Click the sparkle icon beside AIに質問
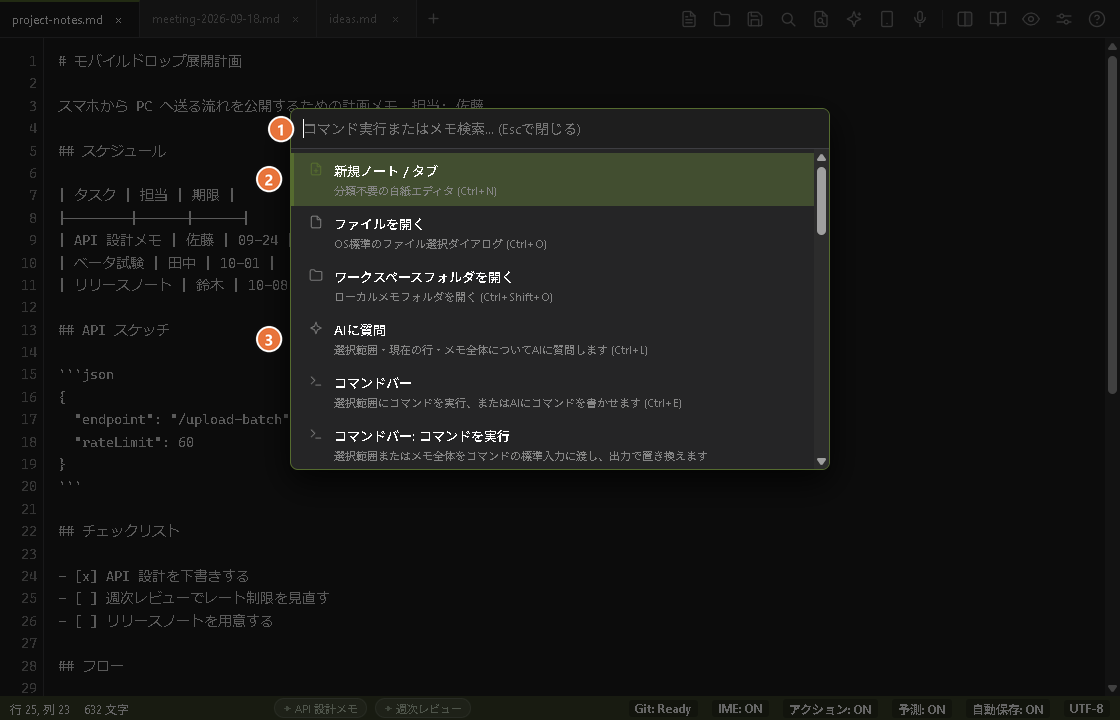The height and width of the screenshot is (720, 1120). coord(316,328)
